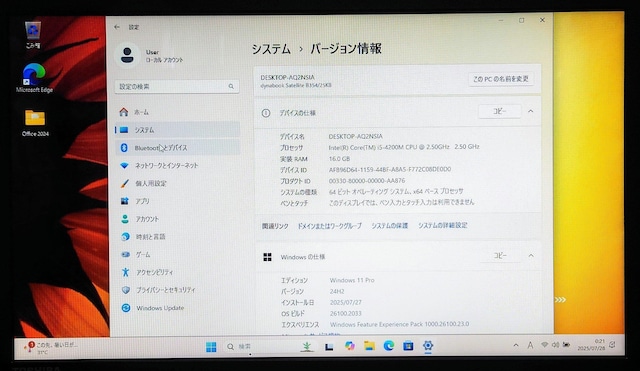The image size is (640, 371).
Task: Focus the 設定の検索 search field
Action: tap(177, 86)
